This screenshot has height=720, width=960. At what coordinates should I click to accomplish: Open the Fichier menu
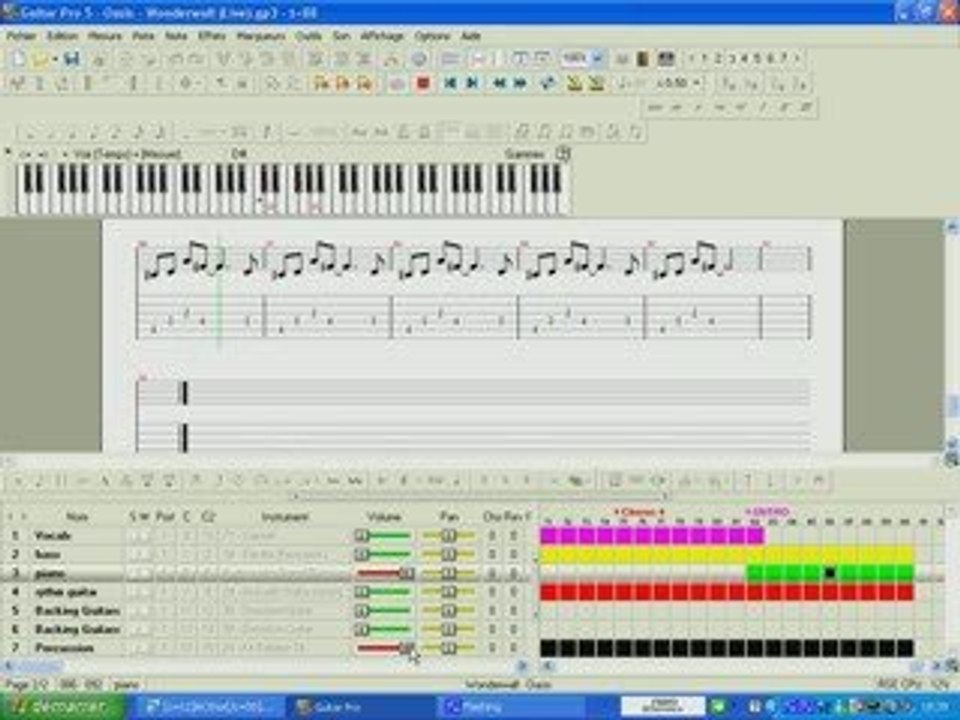(21, 36)
